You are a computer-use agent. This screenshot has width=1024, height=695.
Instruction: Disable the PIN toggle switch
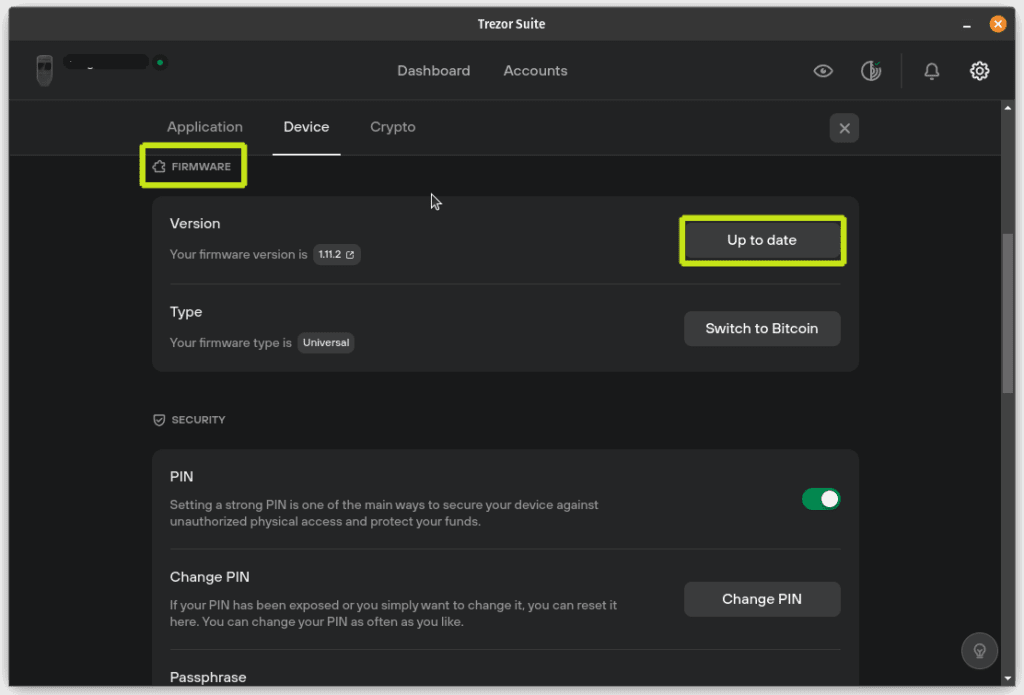click(x=821, y=498)
